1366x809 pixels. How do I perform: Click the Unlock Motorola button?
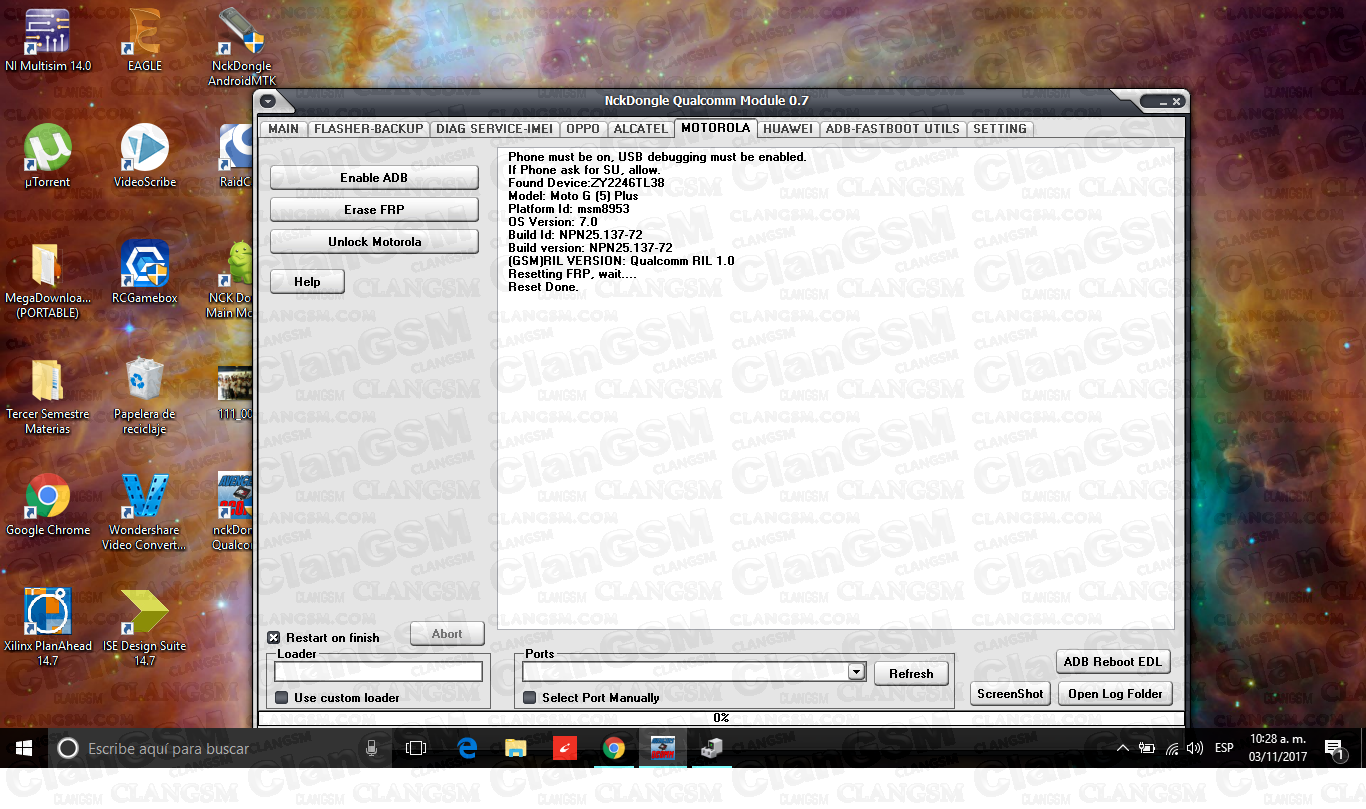(x=374, y=242)
